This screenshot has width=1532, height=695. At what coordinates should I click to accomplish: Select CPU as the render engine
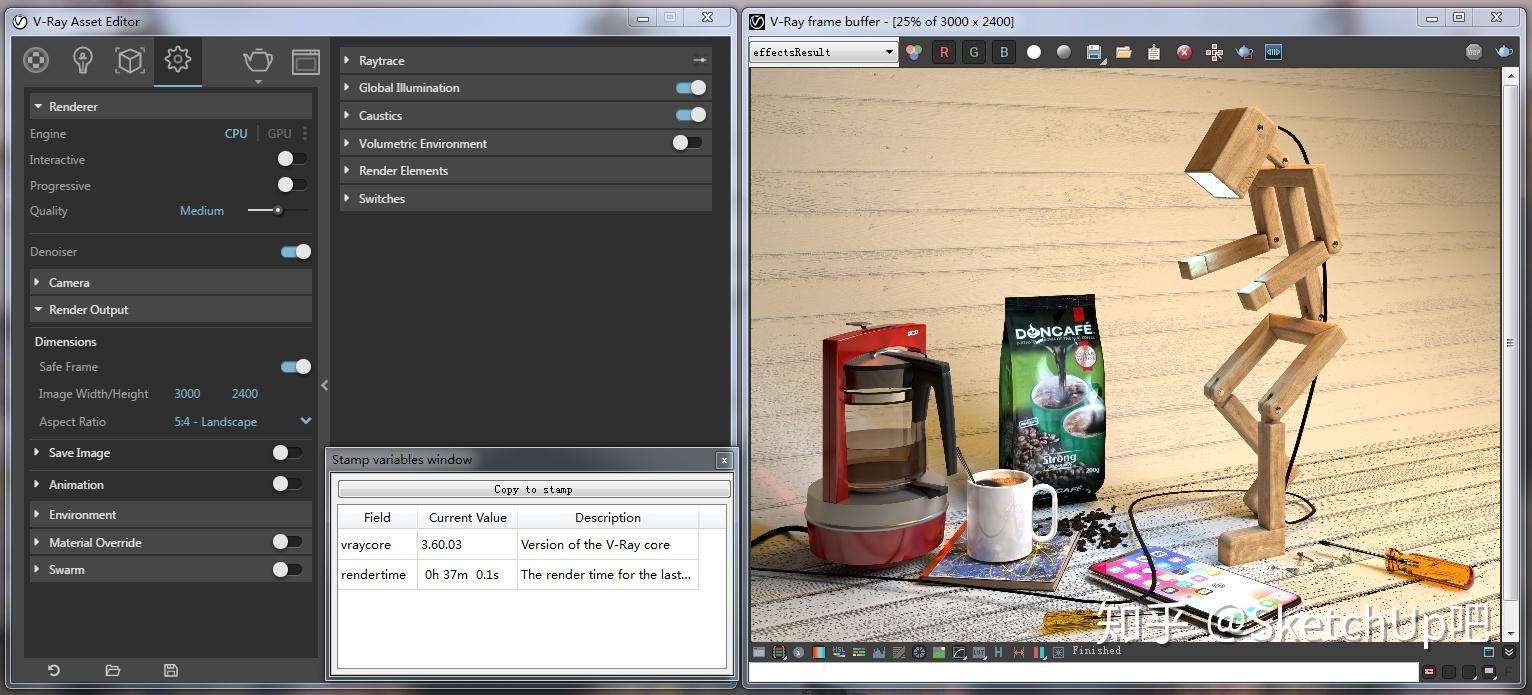tap(235, 133)
